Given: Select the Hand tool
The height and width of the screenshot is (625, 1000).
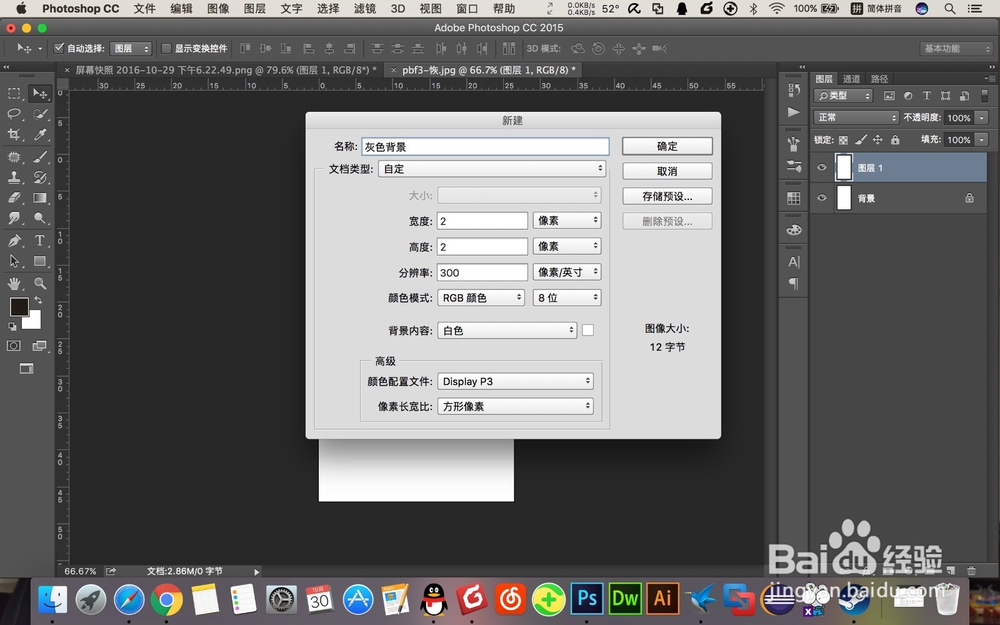Looking at the screenshot, I should [x=14, y=283].
